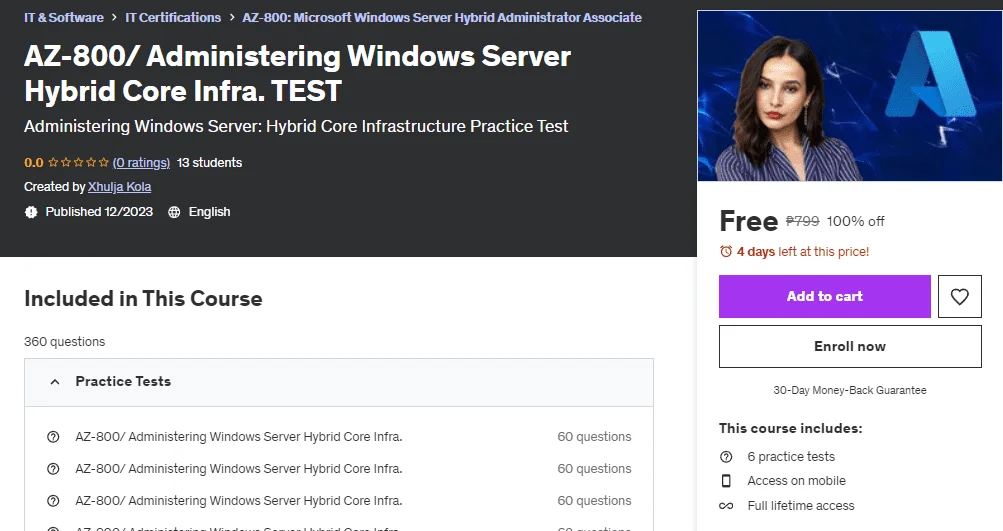The height and width of the screenshot is (531, 1003).
Task: Click the Practice Tests section header
Action: [x=339, y=382]
